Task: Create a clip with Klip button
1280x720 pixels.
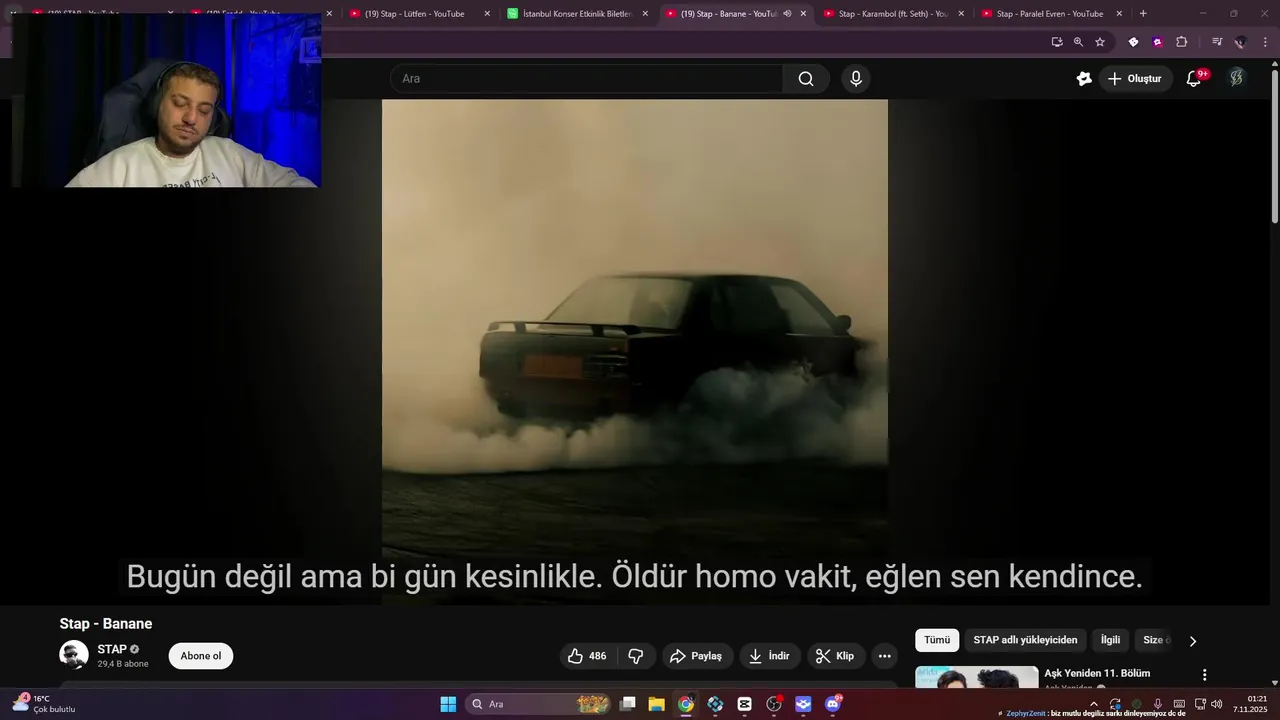Action: (x=836, y=656)
